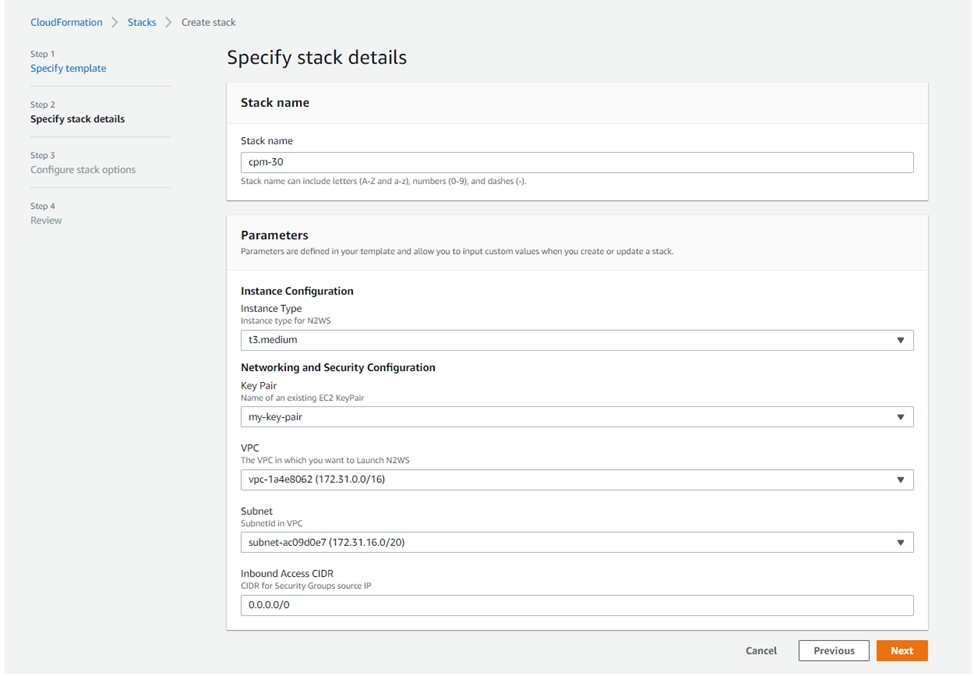The image size is (974, 676).
Task: Focus the Stack name text field
Action: pos(576,162)
